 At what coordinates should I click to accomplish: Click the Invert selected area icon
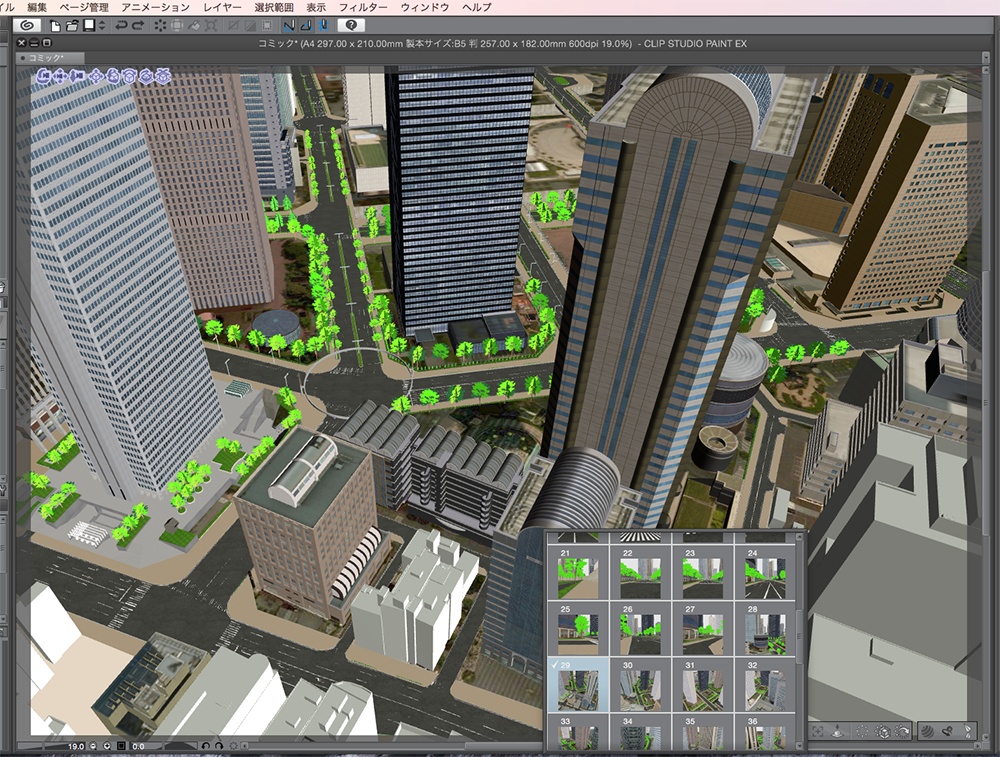249,26
